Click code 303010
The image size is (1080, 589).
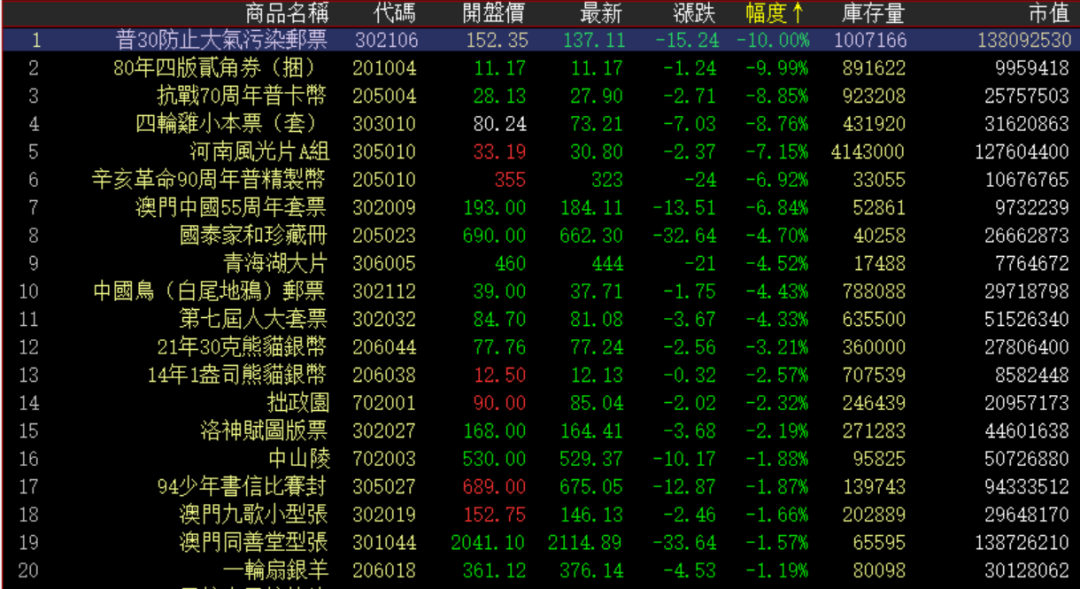tap(384, 124)
